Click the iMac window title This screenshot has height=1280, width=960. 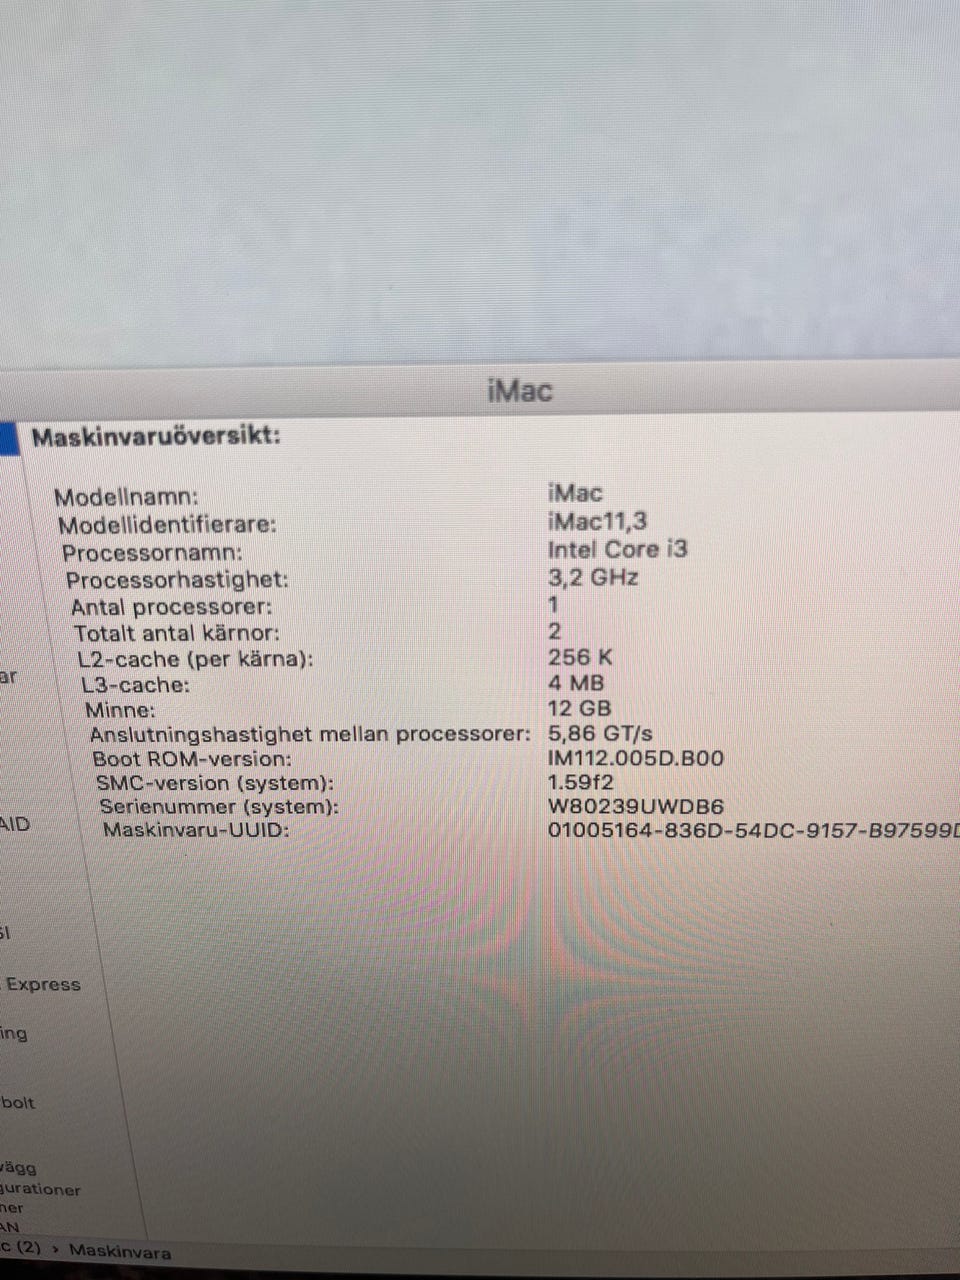[519, 390]
